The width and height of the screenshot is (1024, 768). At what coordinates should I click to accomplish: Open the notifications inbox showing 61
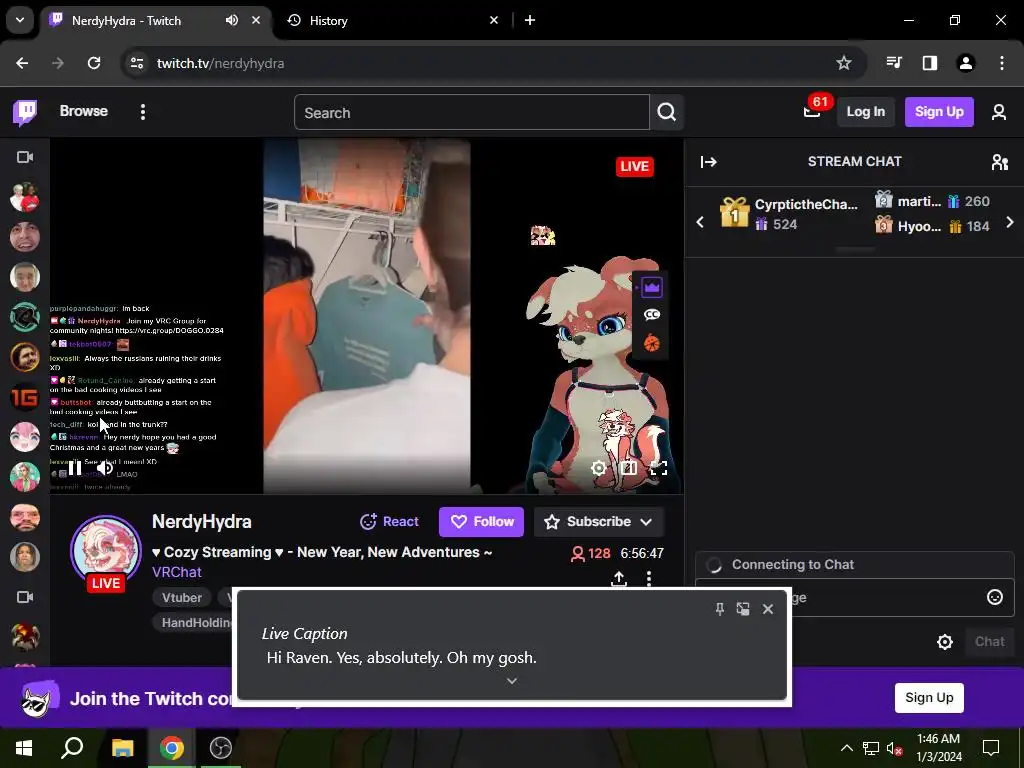[x=812, y=111]
